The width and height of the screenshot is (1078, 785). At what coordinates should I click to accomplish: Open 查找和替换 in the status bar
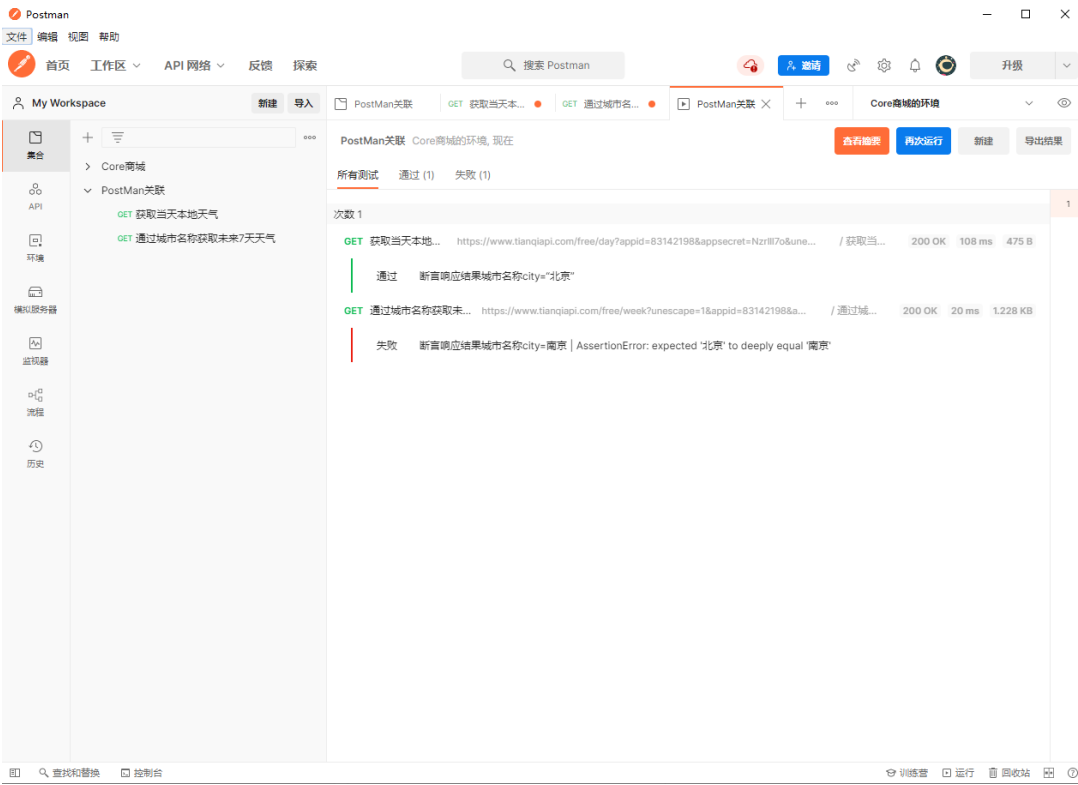[69, 773]
